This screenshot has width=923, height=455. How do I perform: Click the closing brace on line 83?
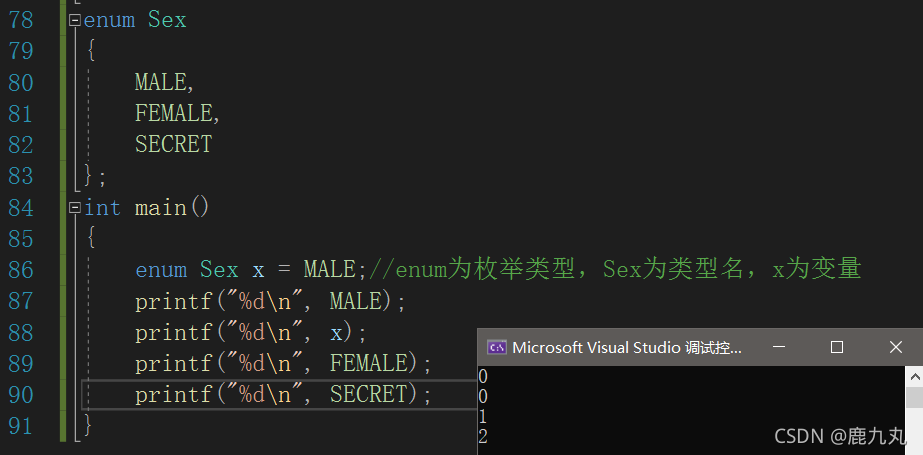90,175
